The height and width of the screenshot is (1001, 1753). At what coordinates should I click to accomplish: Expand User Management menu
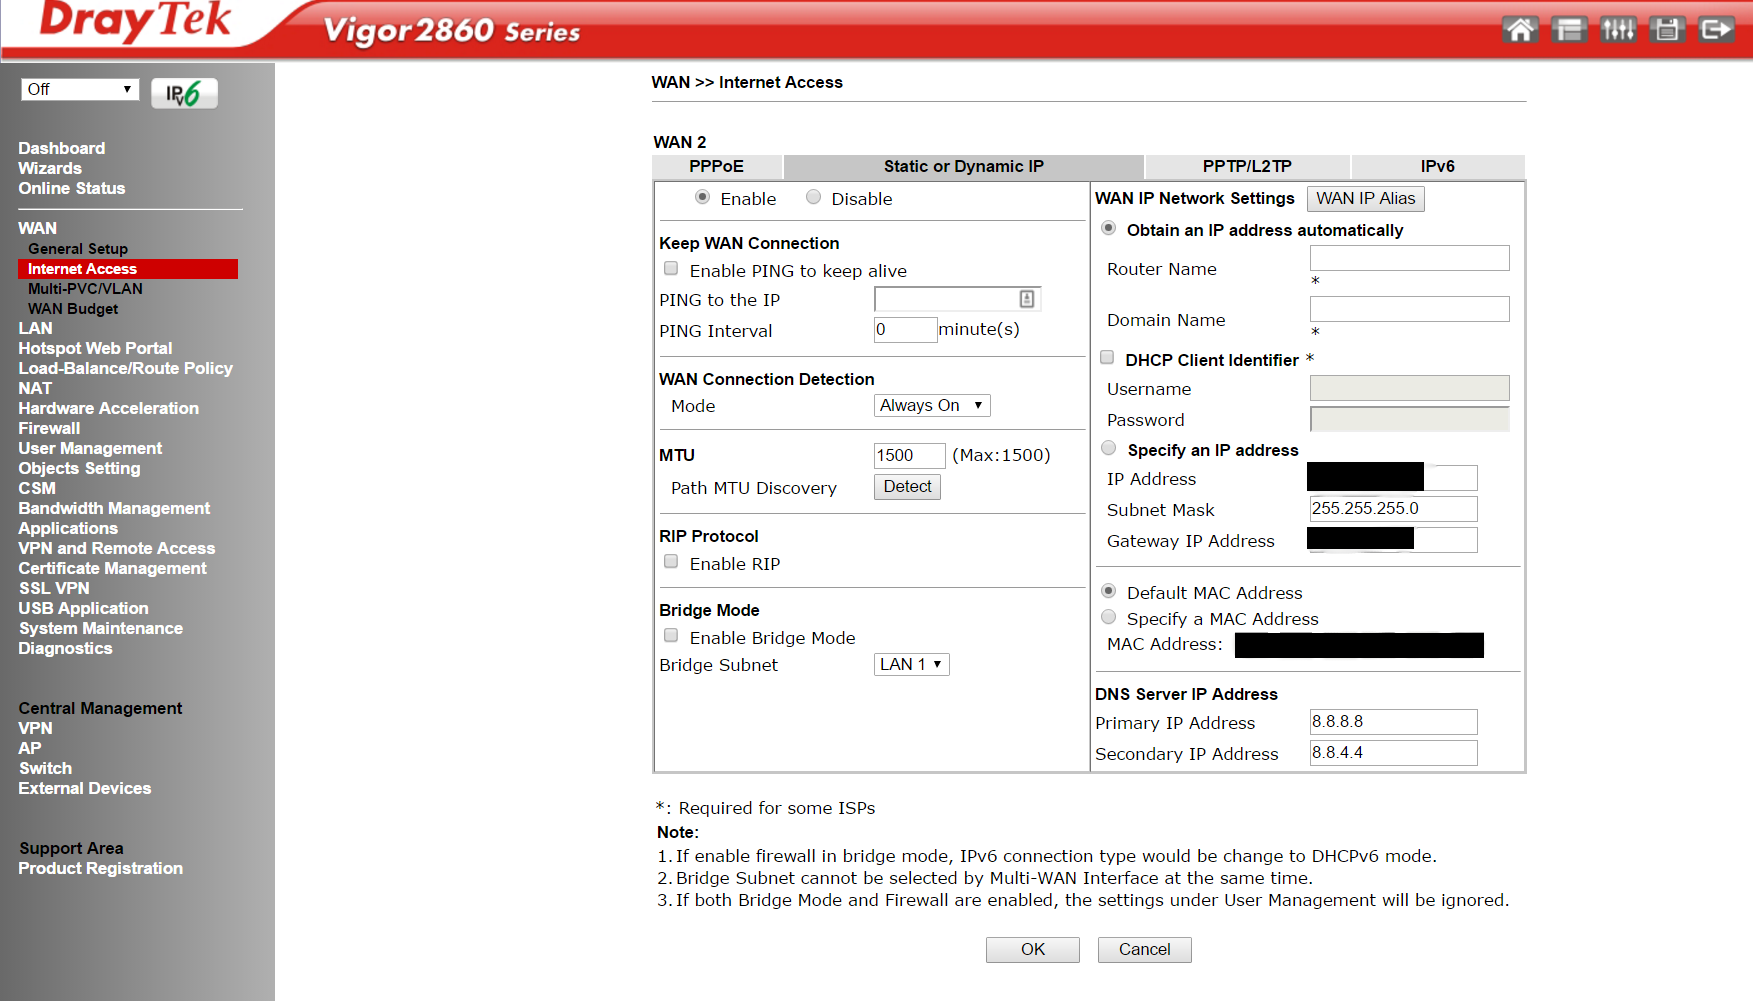click(90, 448)
